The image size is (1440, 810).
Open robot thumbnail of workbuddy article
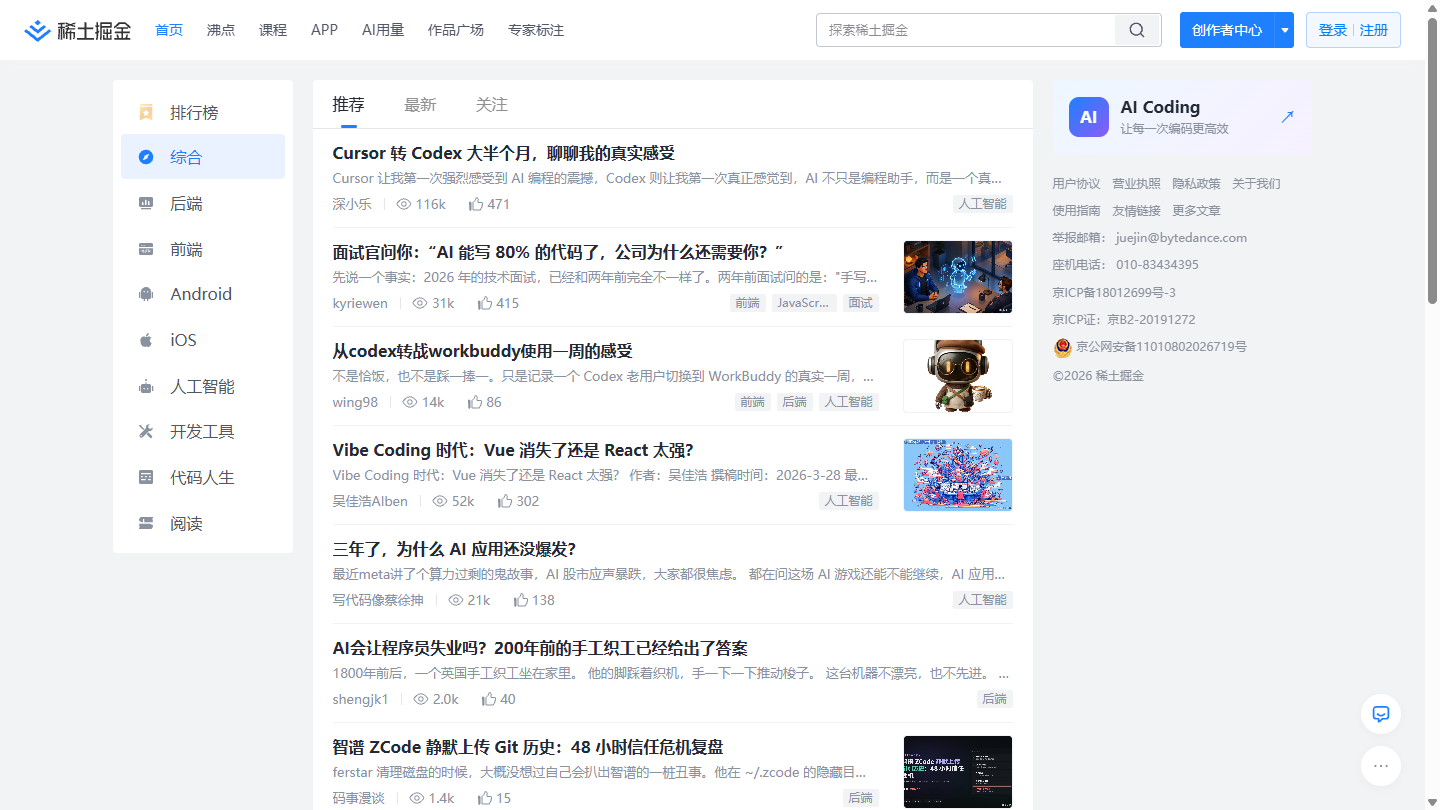pyautogui.click(x=958, y=376)
